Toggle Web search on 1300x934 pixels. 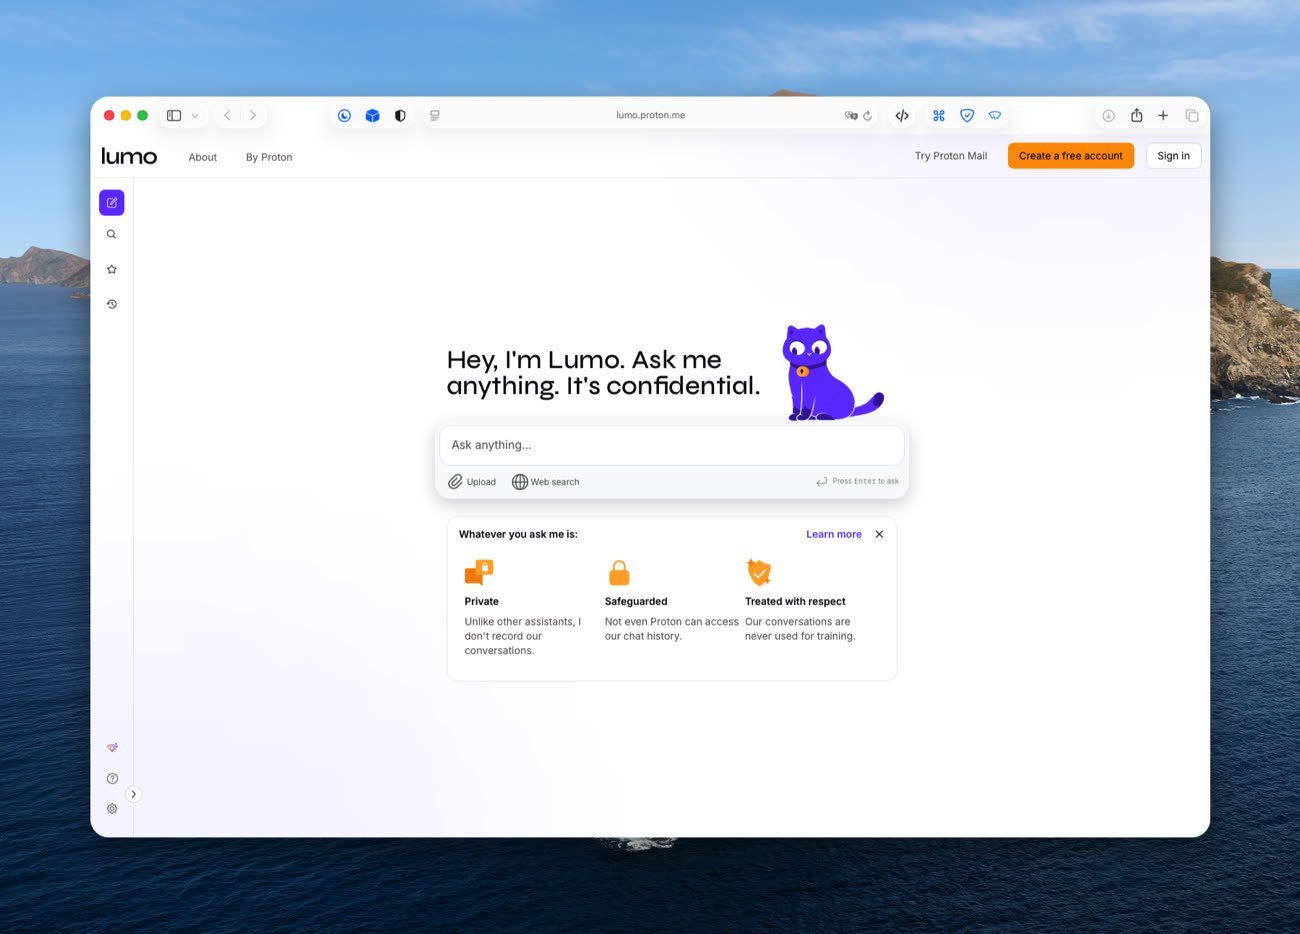pyautogui.click(x=546, y=482)
